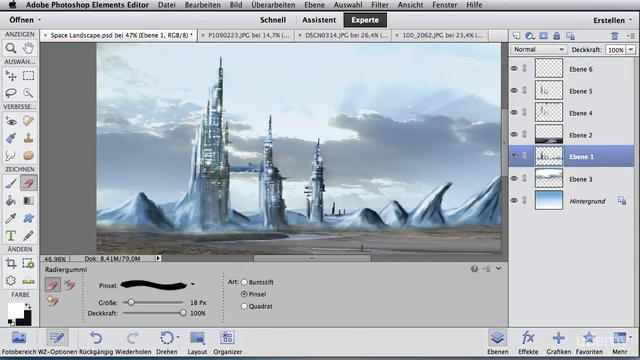Select the Quick Selection tool

(x=28, y=93)
